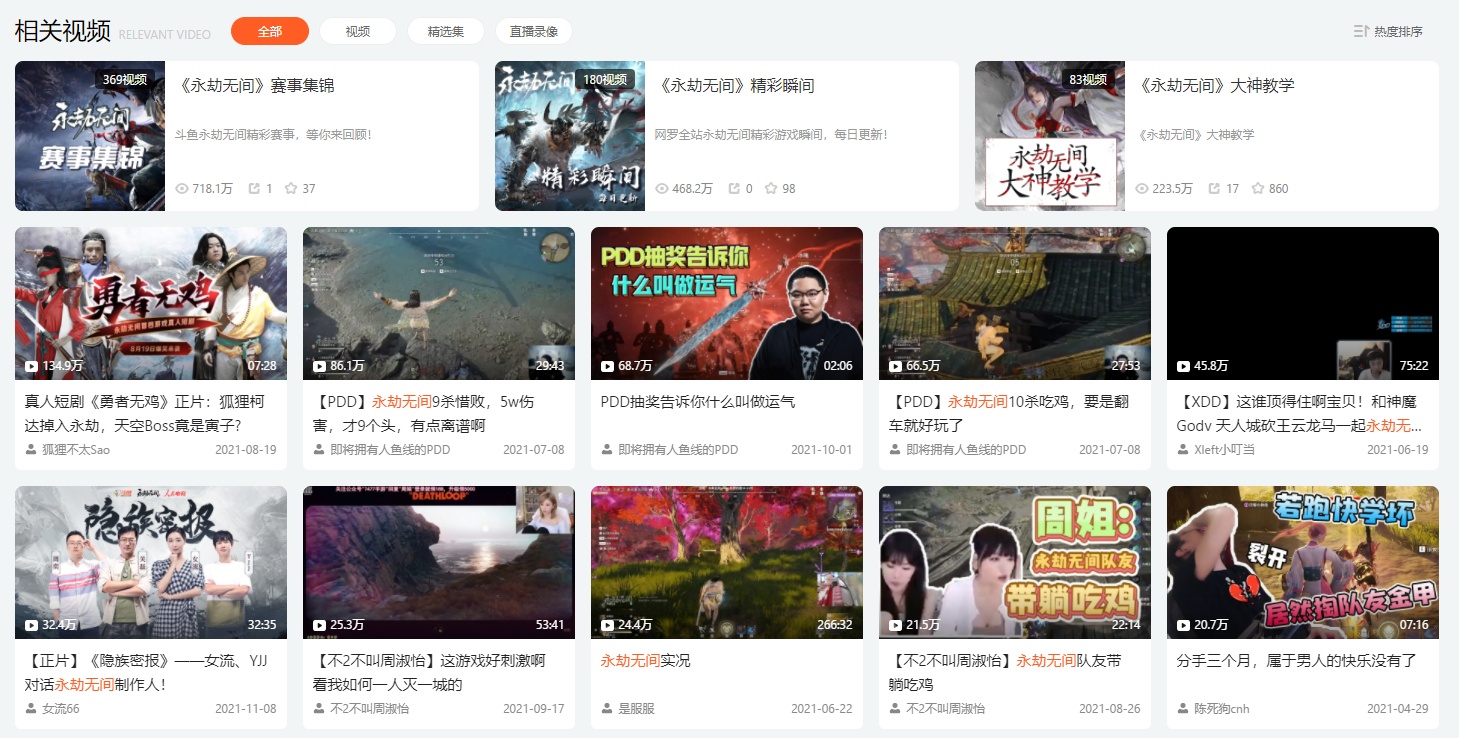This screenshot has height=738, width=1459.
Task: Click the user icon beside 狐狸不太Sao
Action: 32,449
